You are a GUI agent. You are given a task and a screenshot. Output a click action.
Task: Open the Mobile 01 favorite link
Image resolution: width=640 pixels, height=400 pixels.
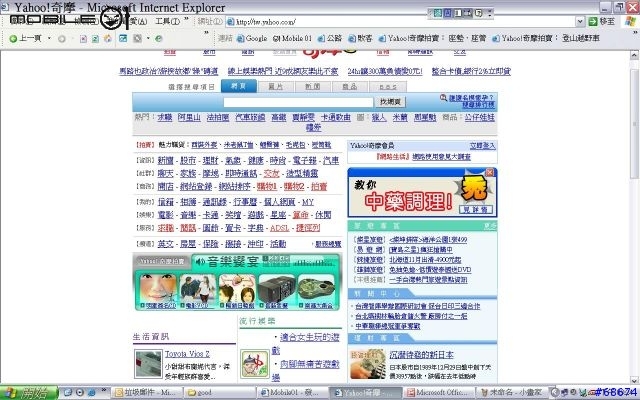(x=292, y=38)
